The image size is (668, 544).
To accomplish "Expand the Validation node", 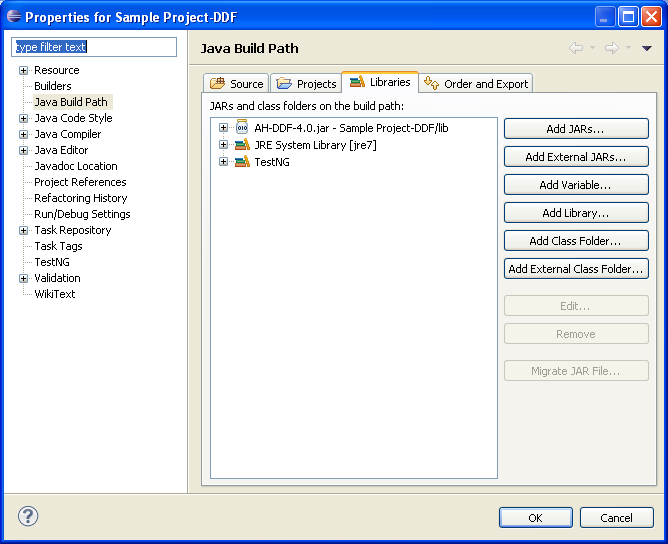I will coord(23,279).
